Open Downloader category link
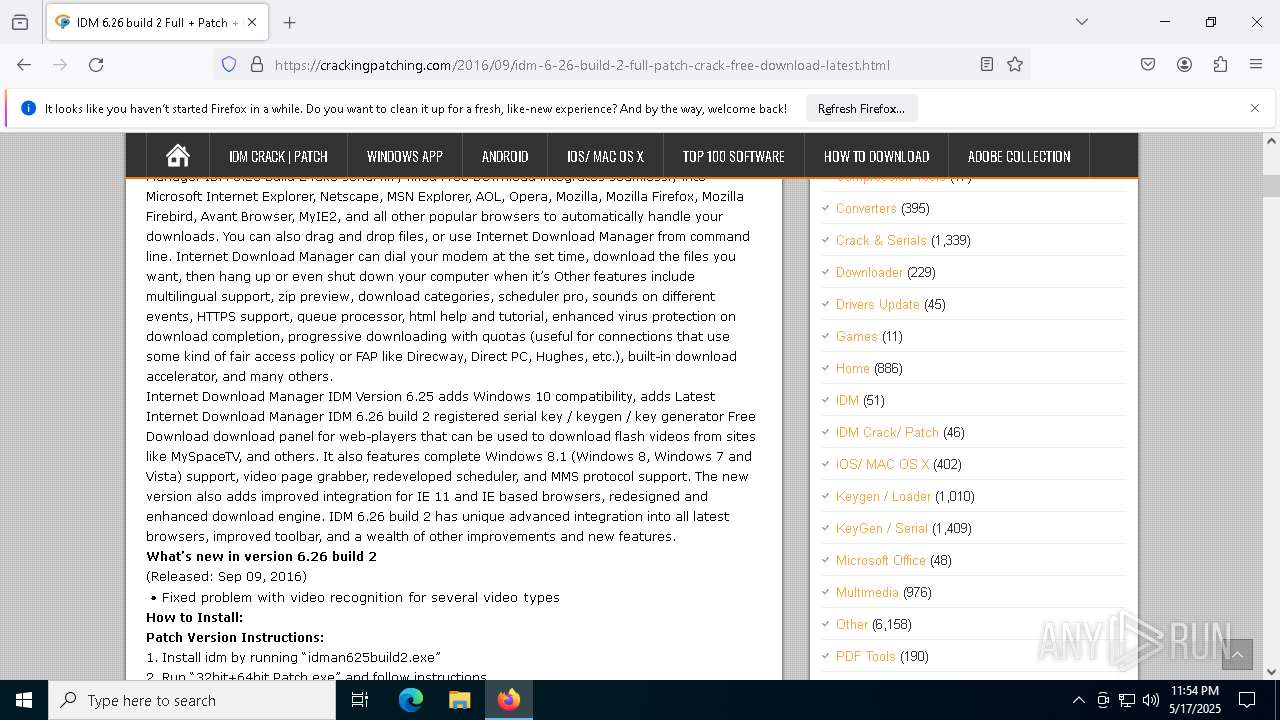1280x720 pixels. pos(869,272)
